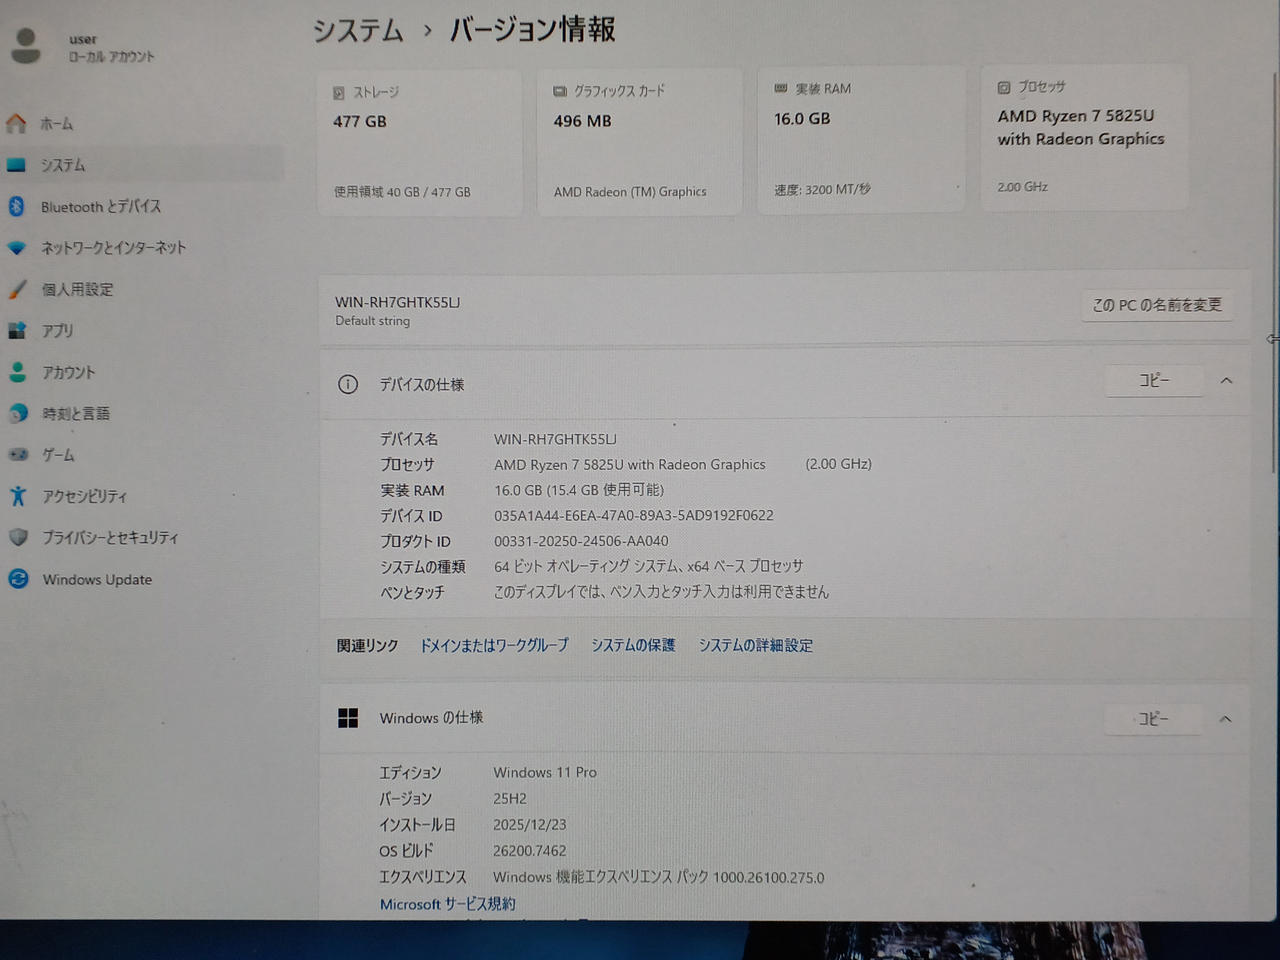Copy device specifications with コピー button
Viewport: 1280px width, 960px height.
point(1154,381)
